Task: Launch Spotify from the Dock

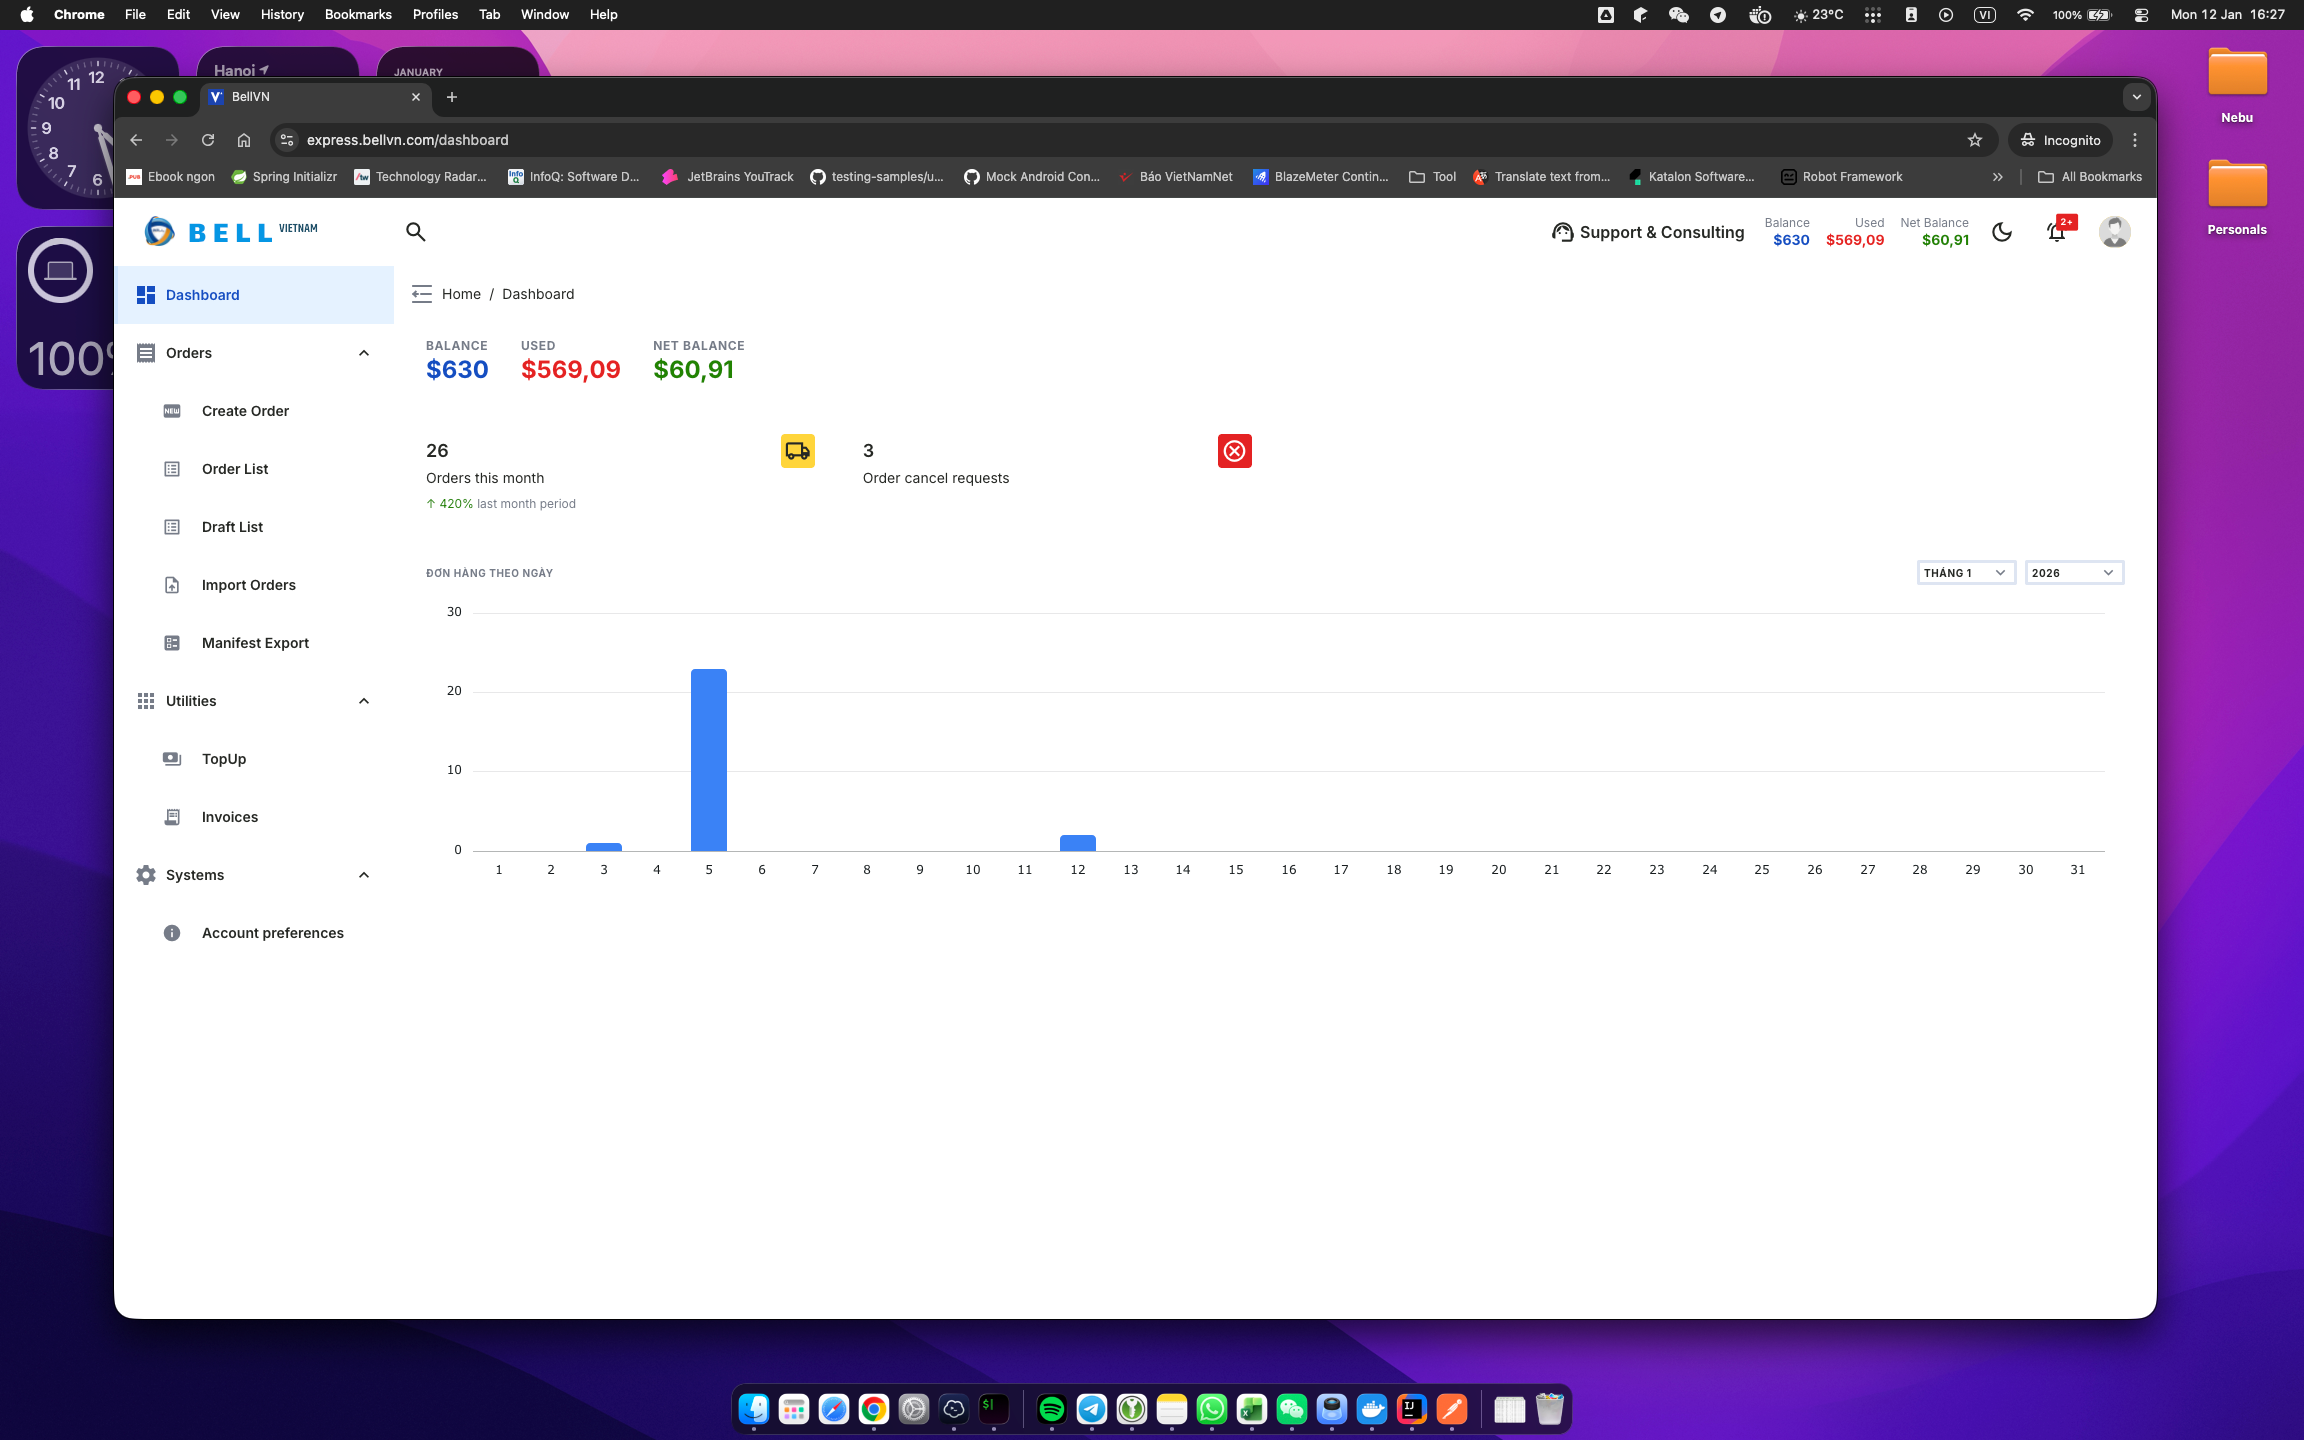Action: click(x=1052, y=1408)
